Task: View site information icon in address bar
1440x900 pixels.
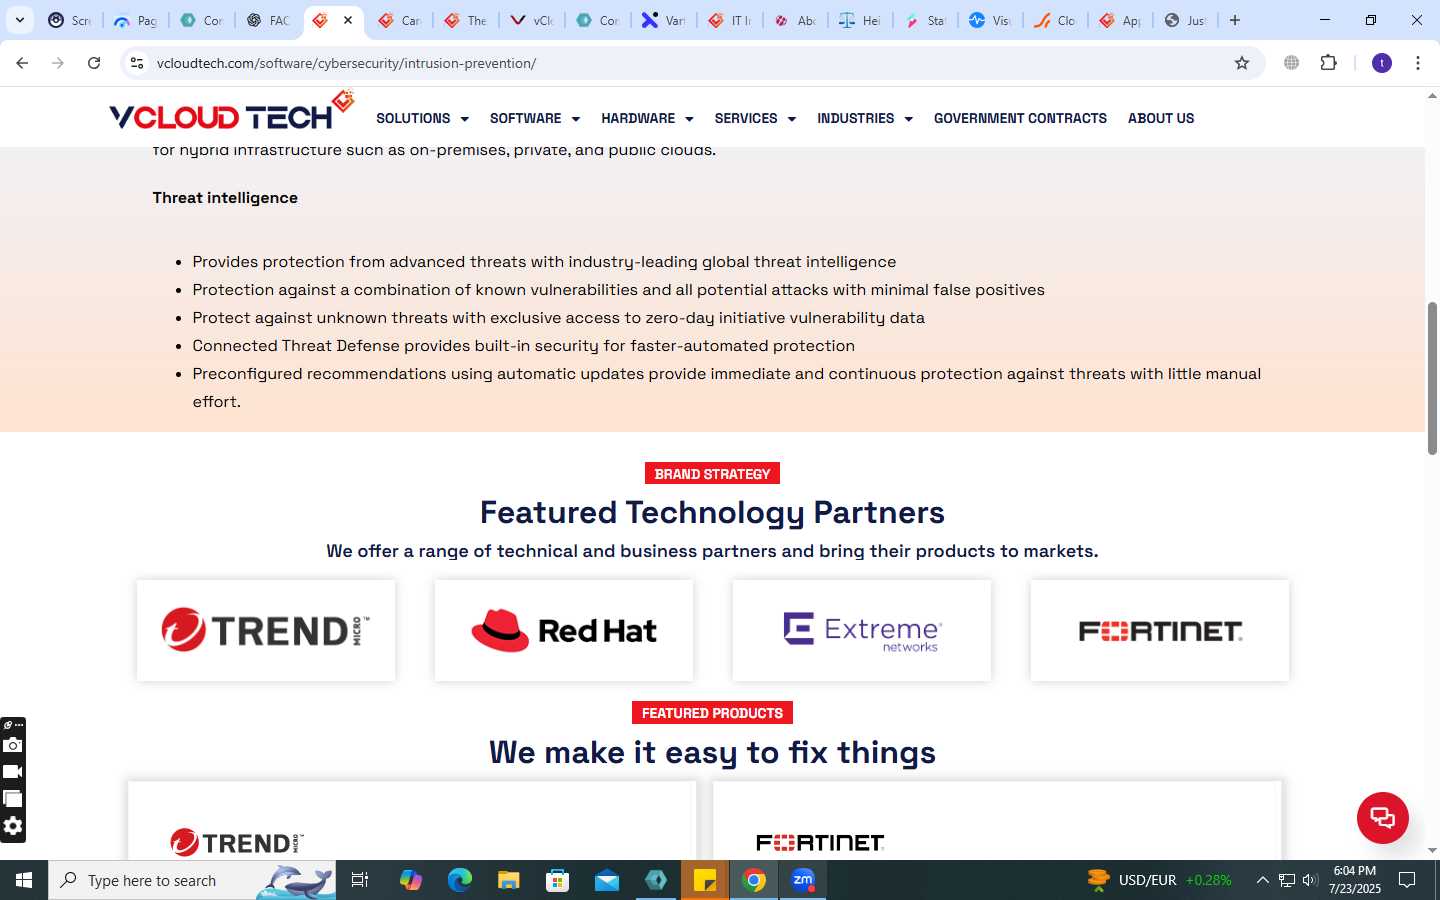Action: [x=137, y=63]
